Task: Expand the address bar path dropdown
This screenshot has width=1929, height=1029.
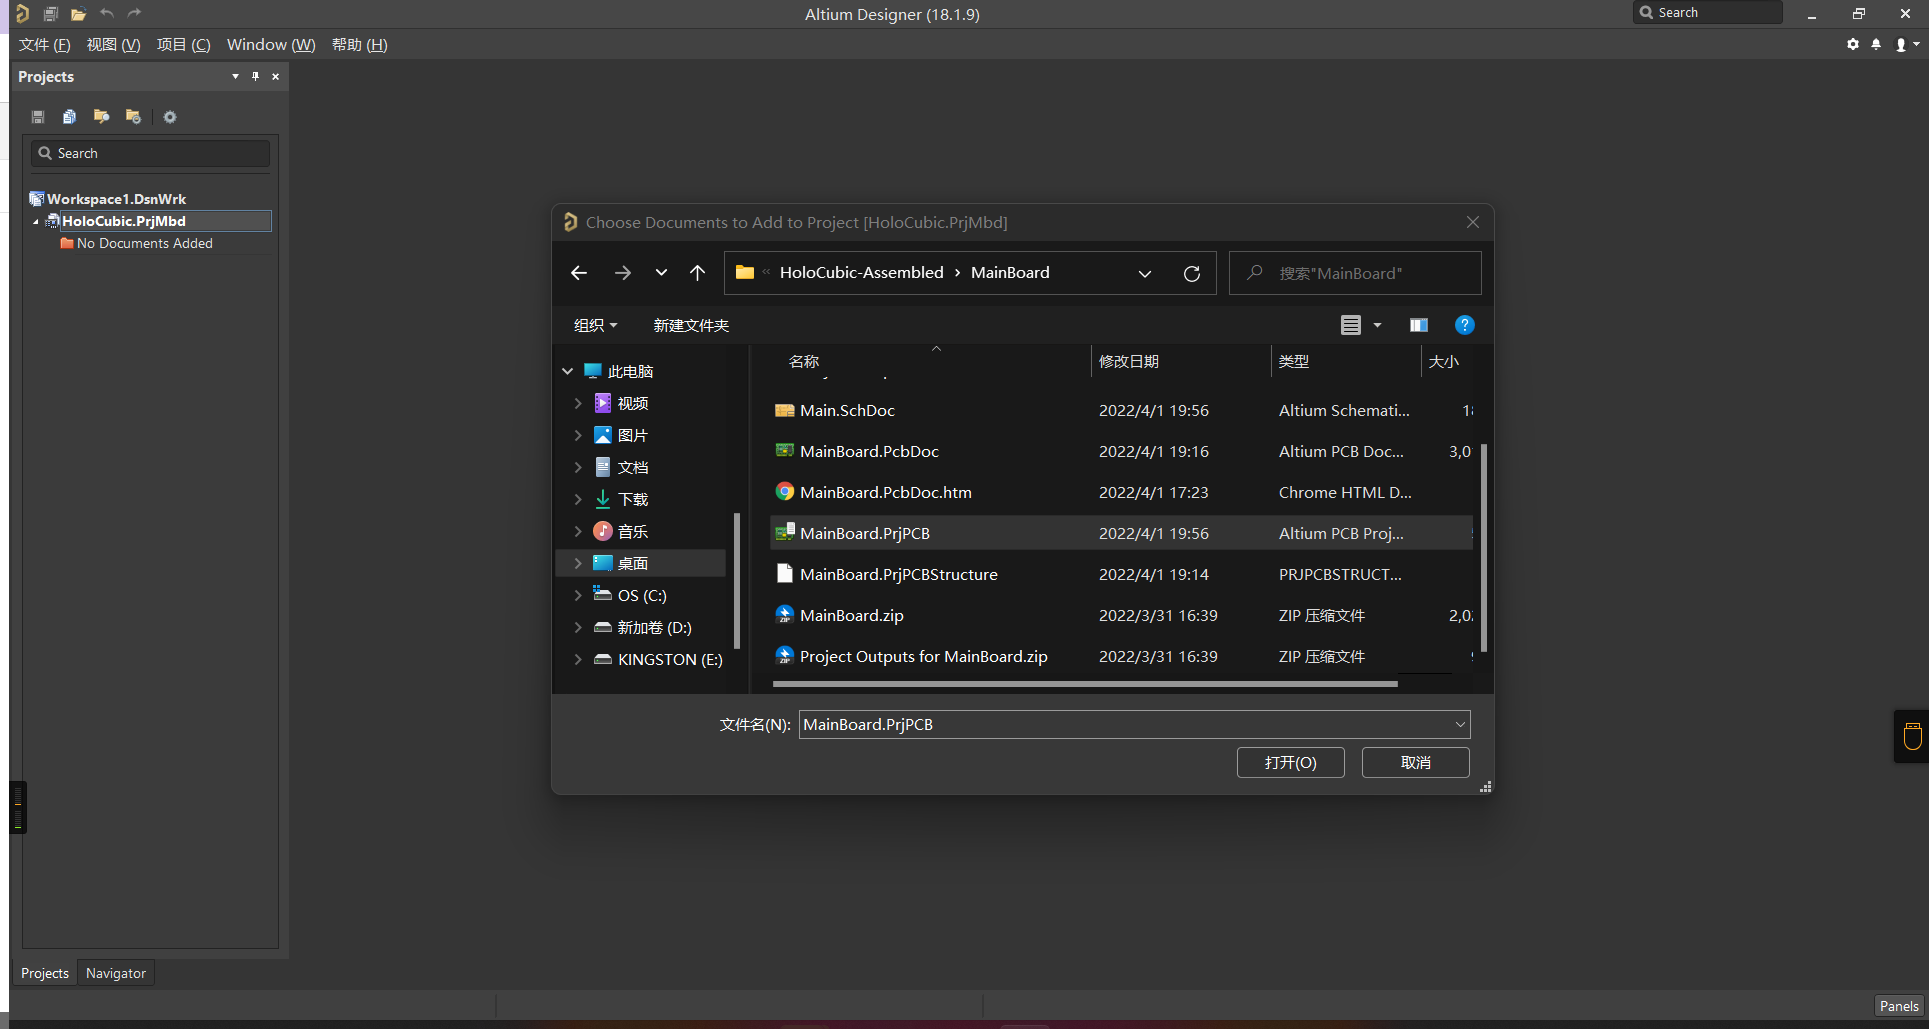Action: click(x=1145, y=273)
